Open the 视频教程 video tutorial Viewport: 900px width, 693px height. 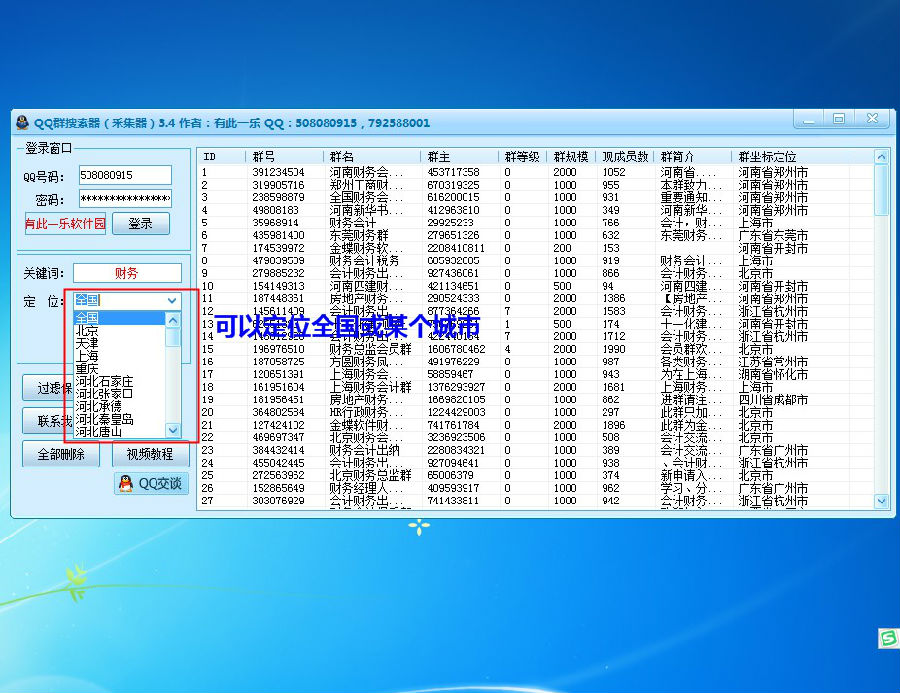coord(150,454)
